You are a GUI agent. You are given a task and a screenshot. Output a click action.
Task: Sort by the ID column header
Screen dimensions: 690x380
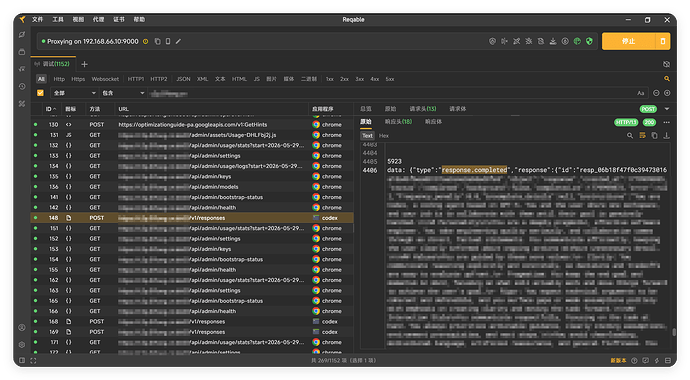(51, 109)
